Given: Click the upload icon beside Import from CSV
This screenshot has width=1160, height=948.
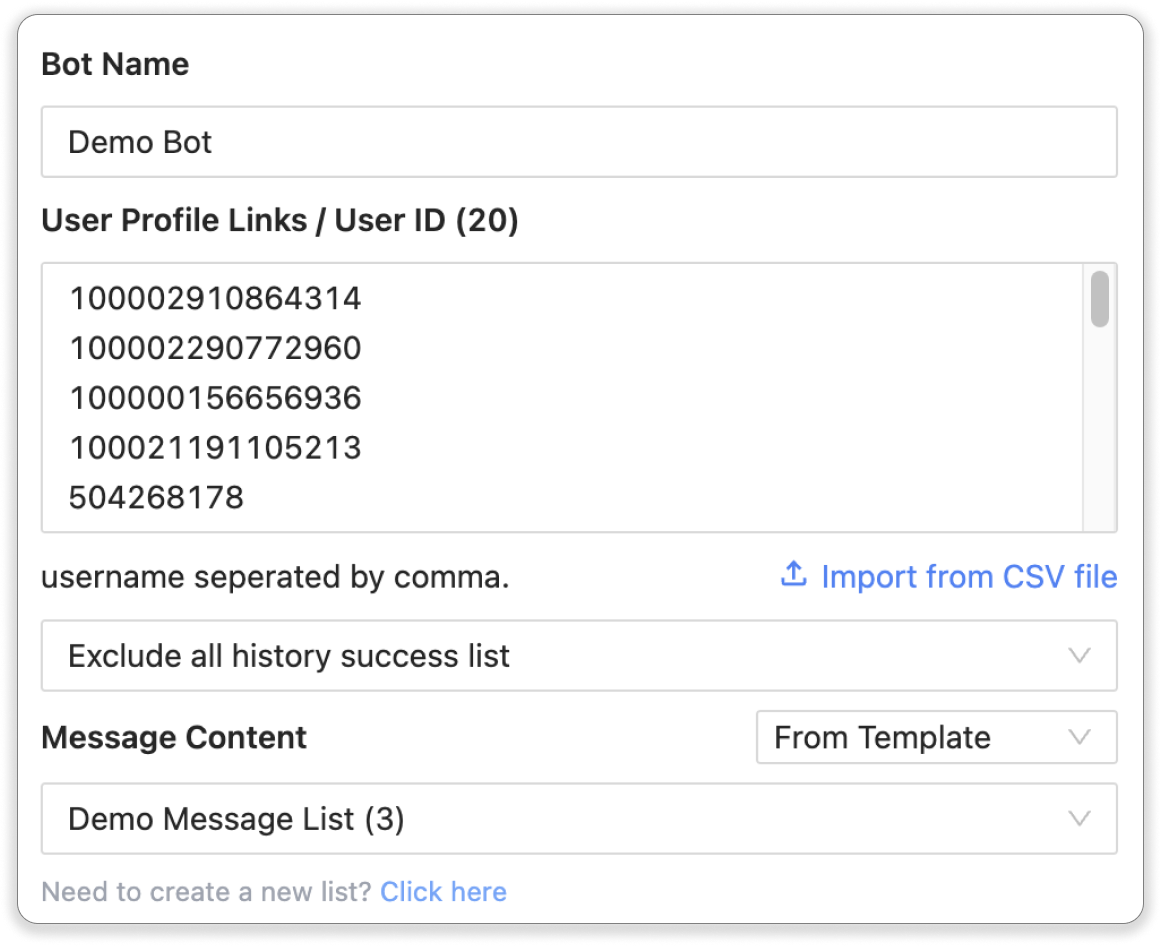Looking at the screenshot, I should point(793,576).
